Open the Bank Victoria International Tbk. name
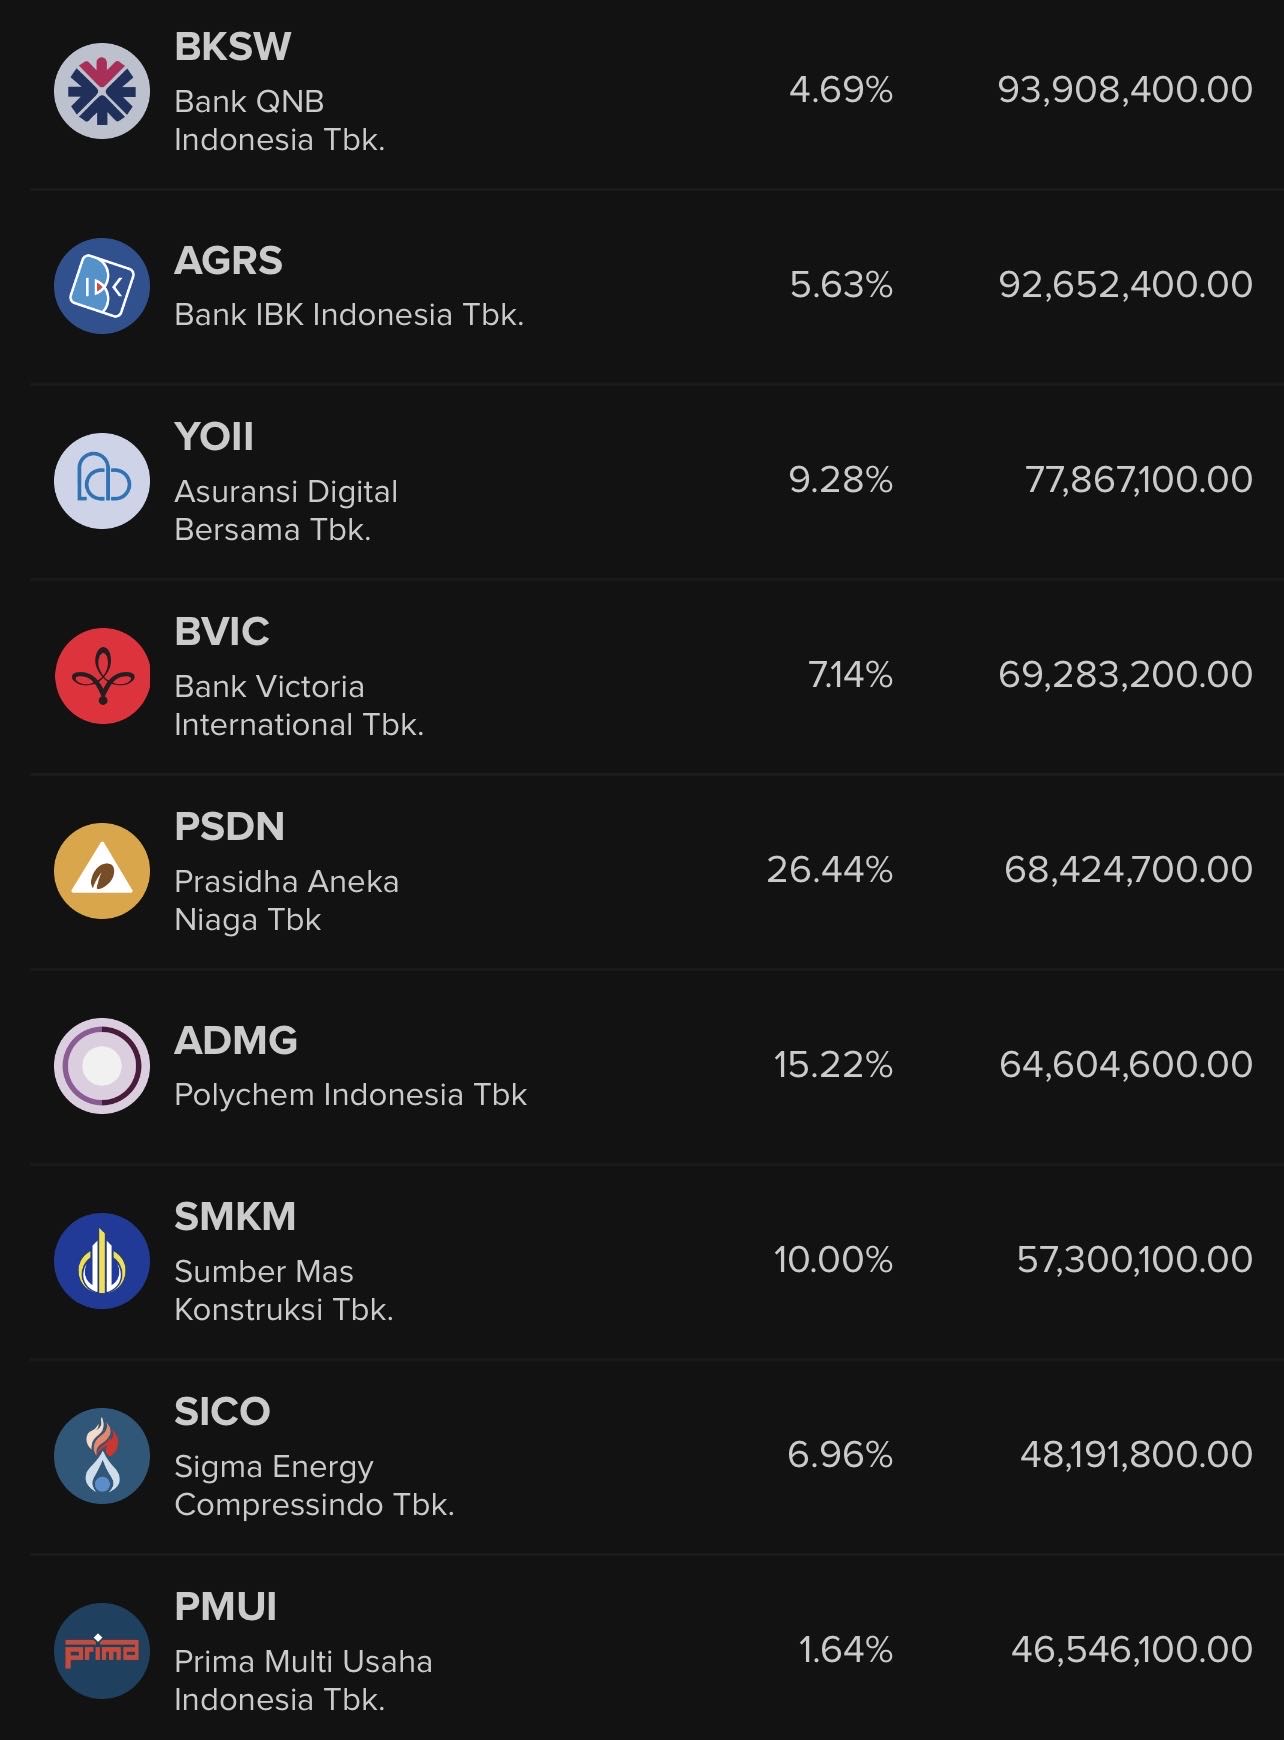This screenshot has width=1284, height=1740. 299,706
